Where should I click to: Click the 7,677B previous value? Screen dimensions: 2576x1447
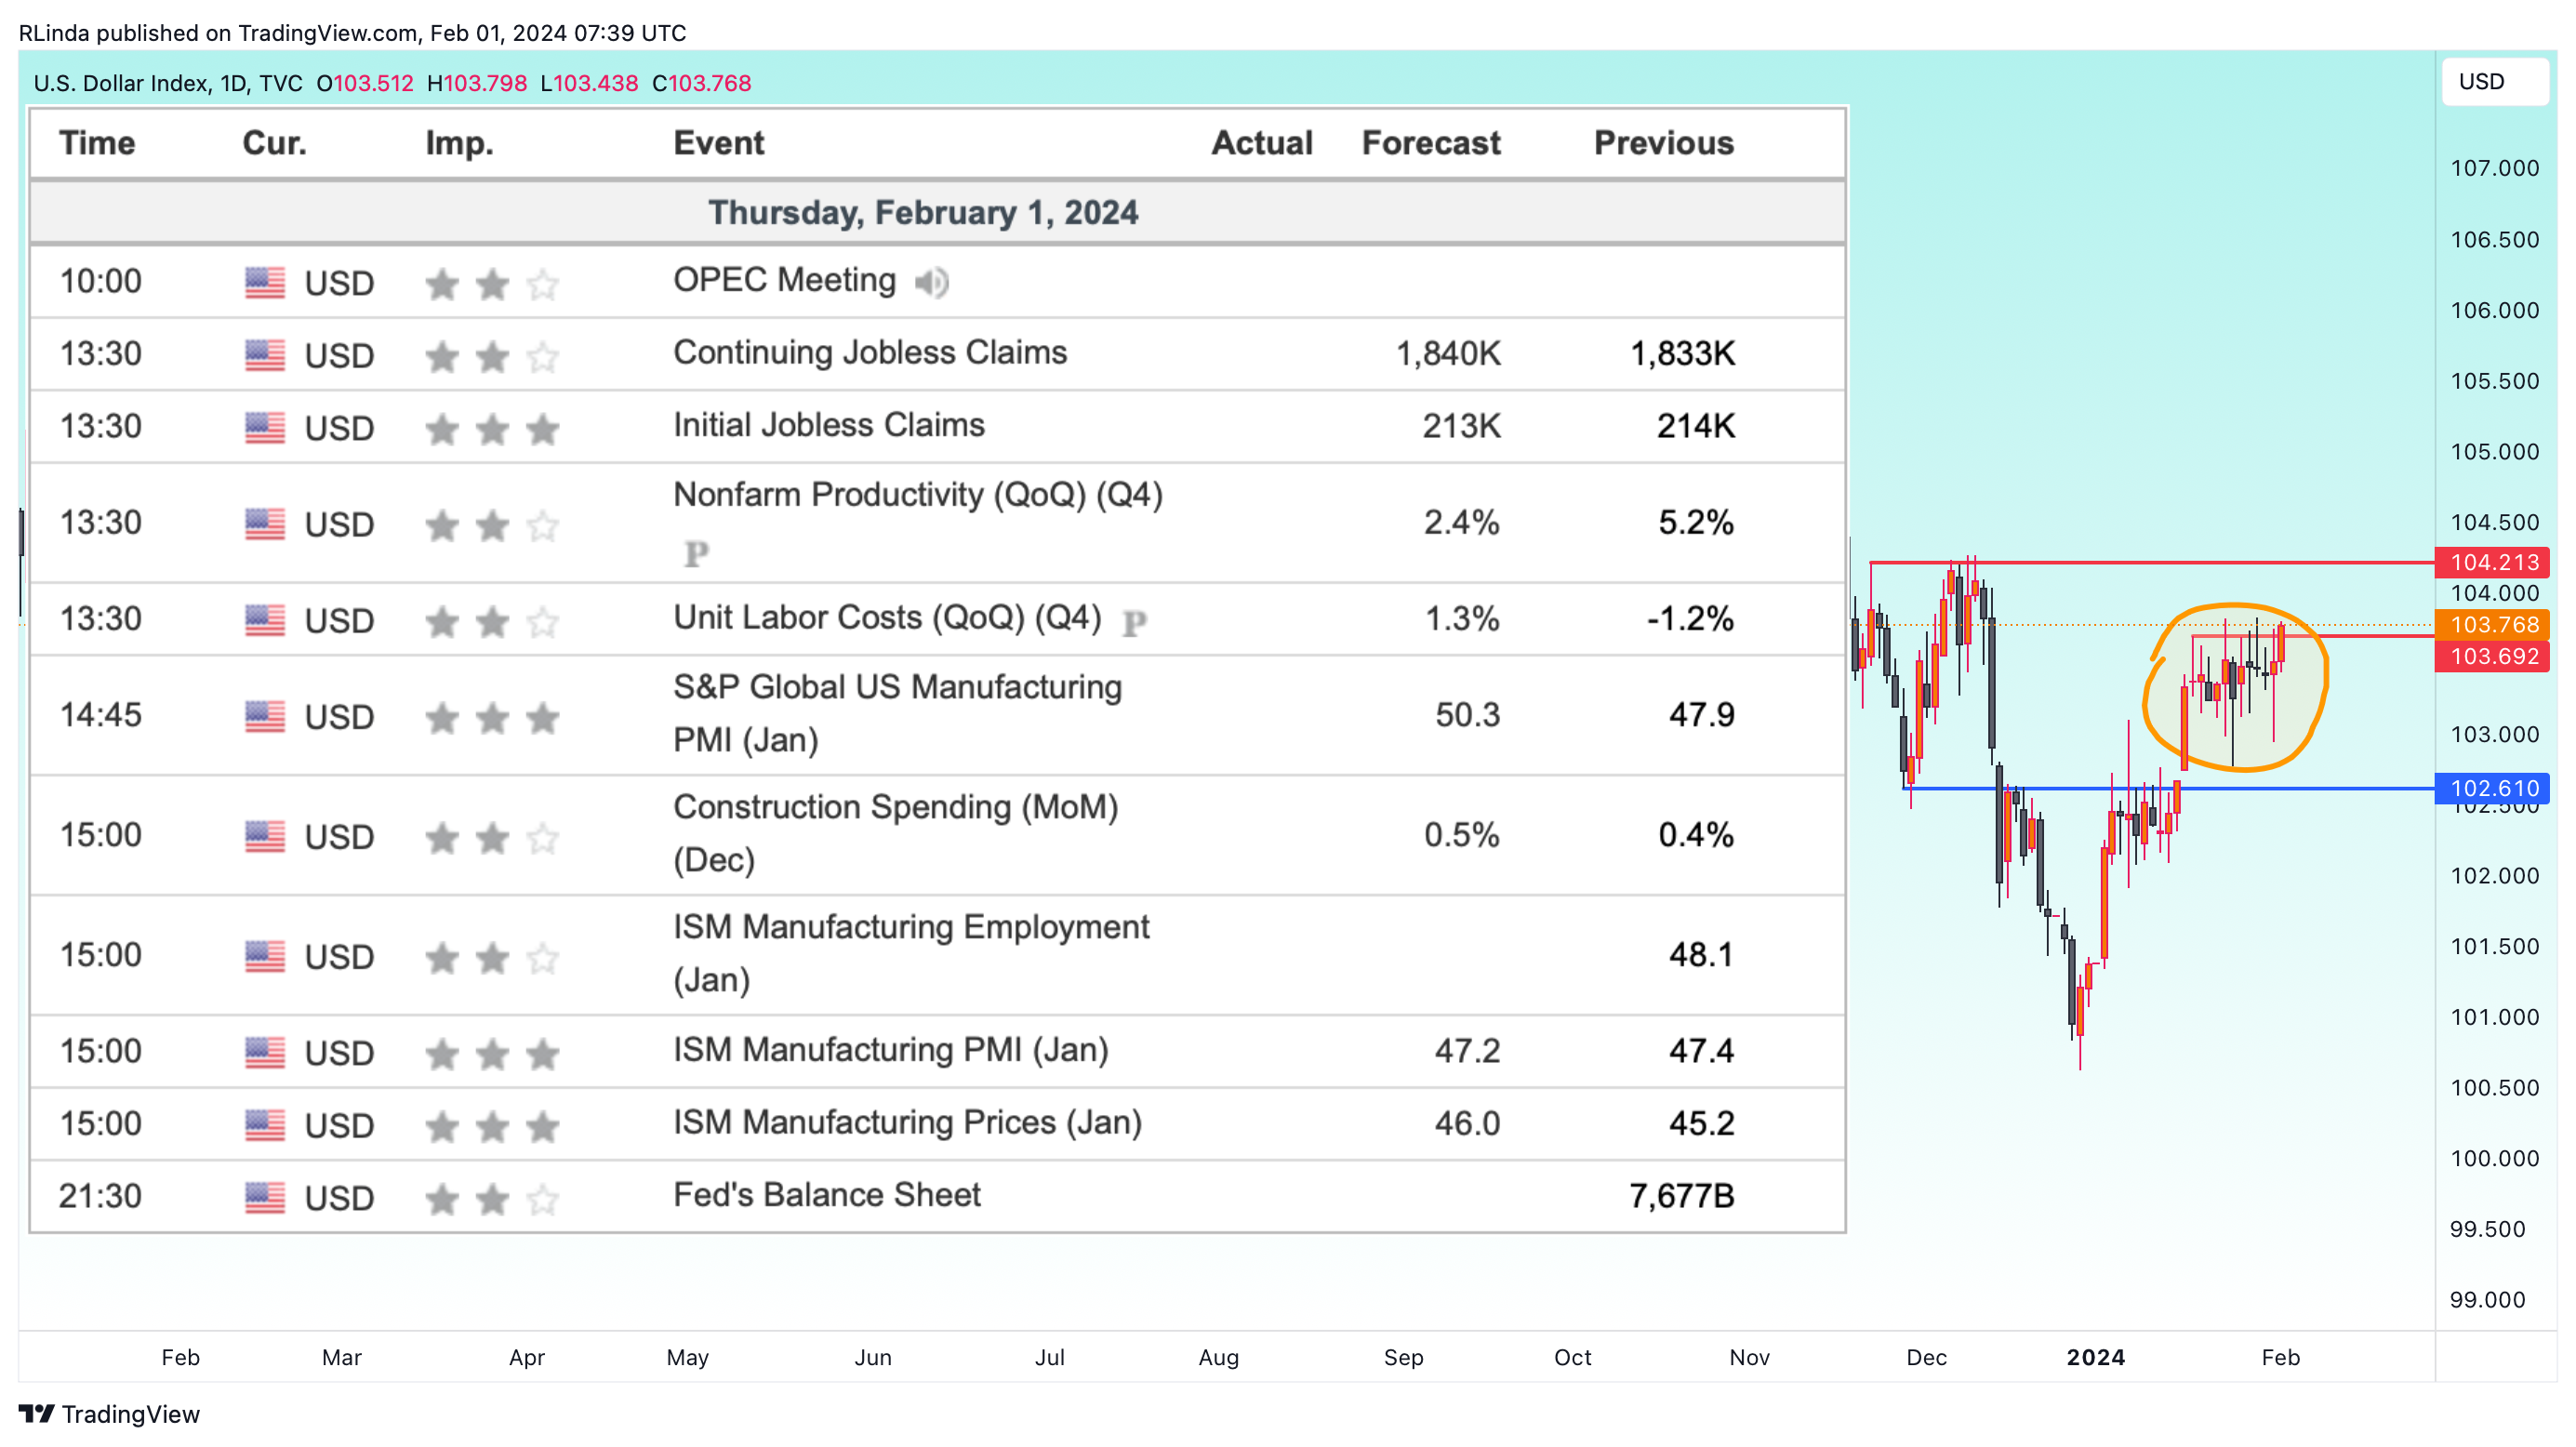[x=1682, y=1196]
